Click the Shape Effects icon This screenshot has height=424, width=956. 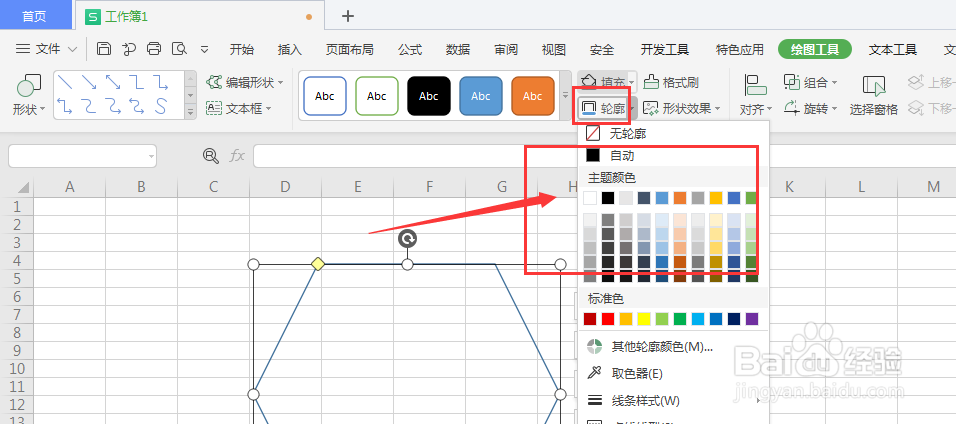click(651, 109)
